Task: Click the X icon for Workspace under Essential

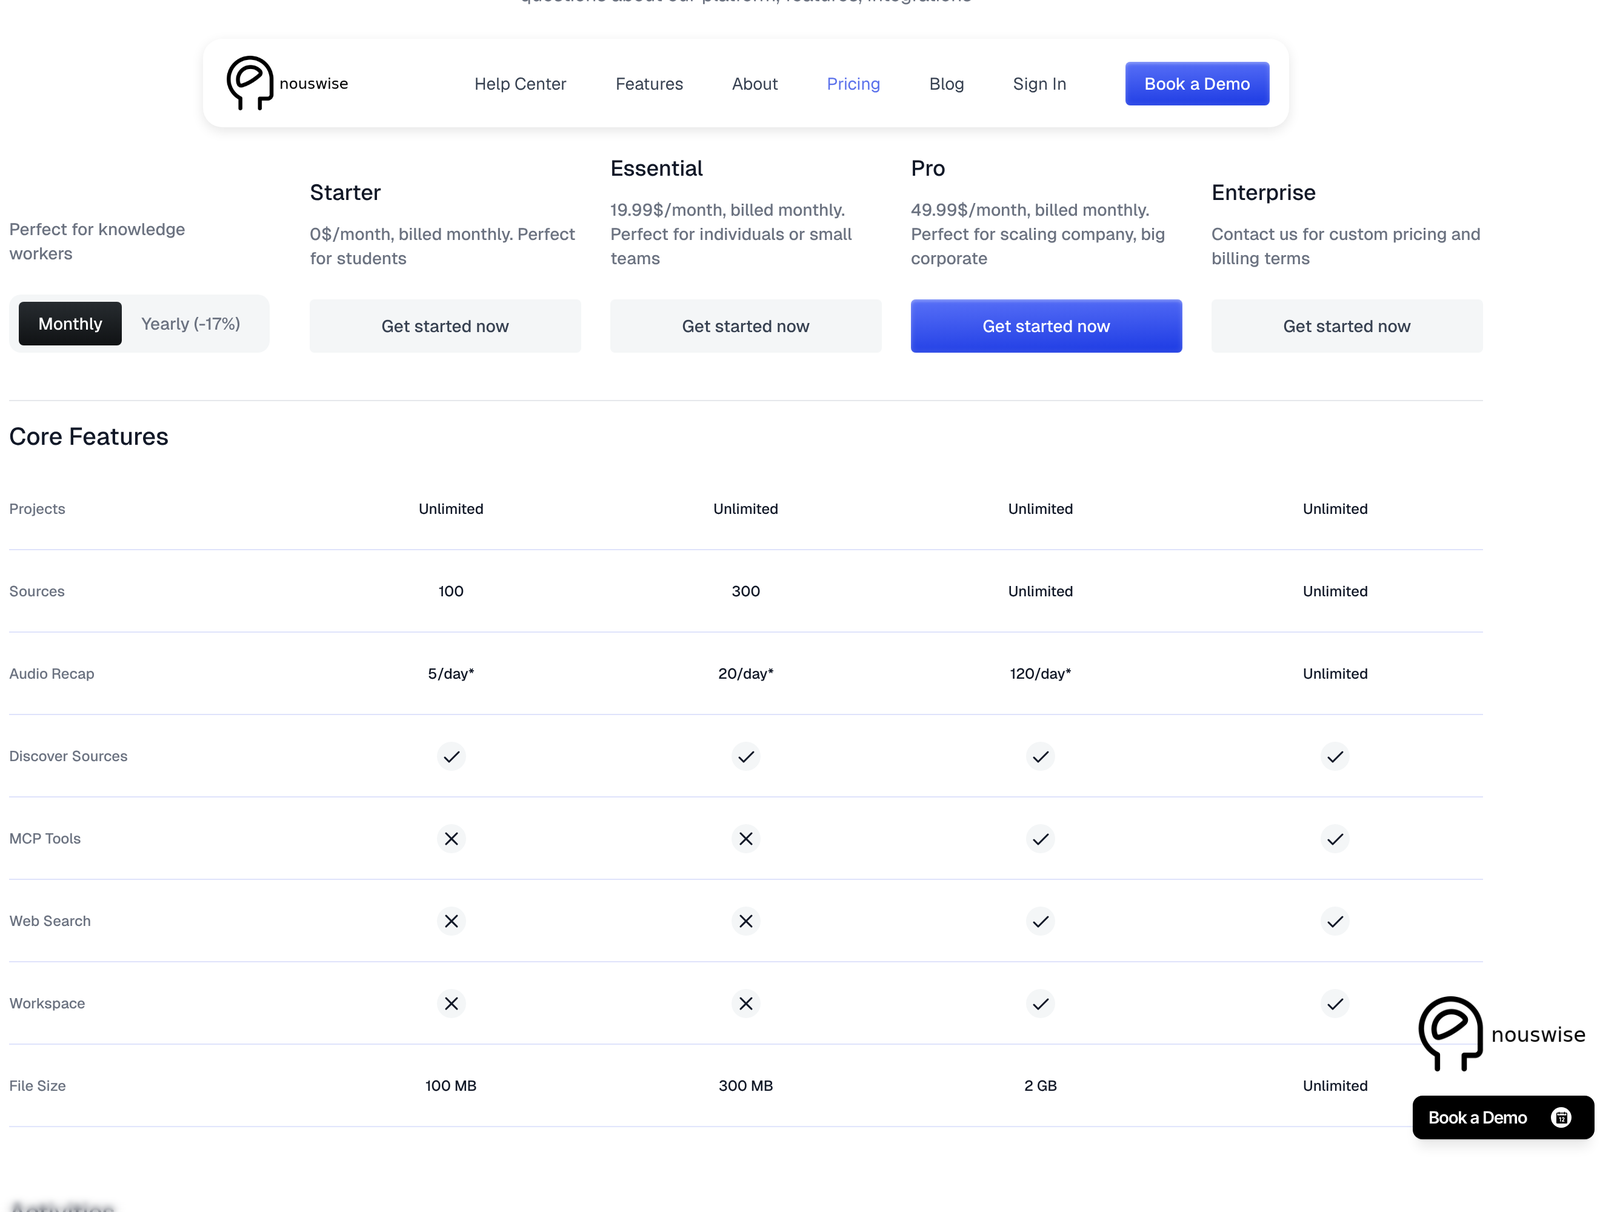Action: [x=746, y=1004]
